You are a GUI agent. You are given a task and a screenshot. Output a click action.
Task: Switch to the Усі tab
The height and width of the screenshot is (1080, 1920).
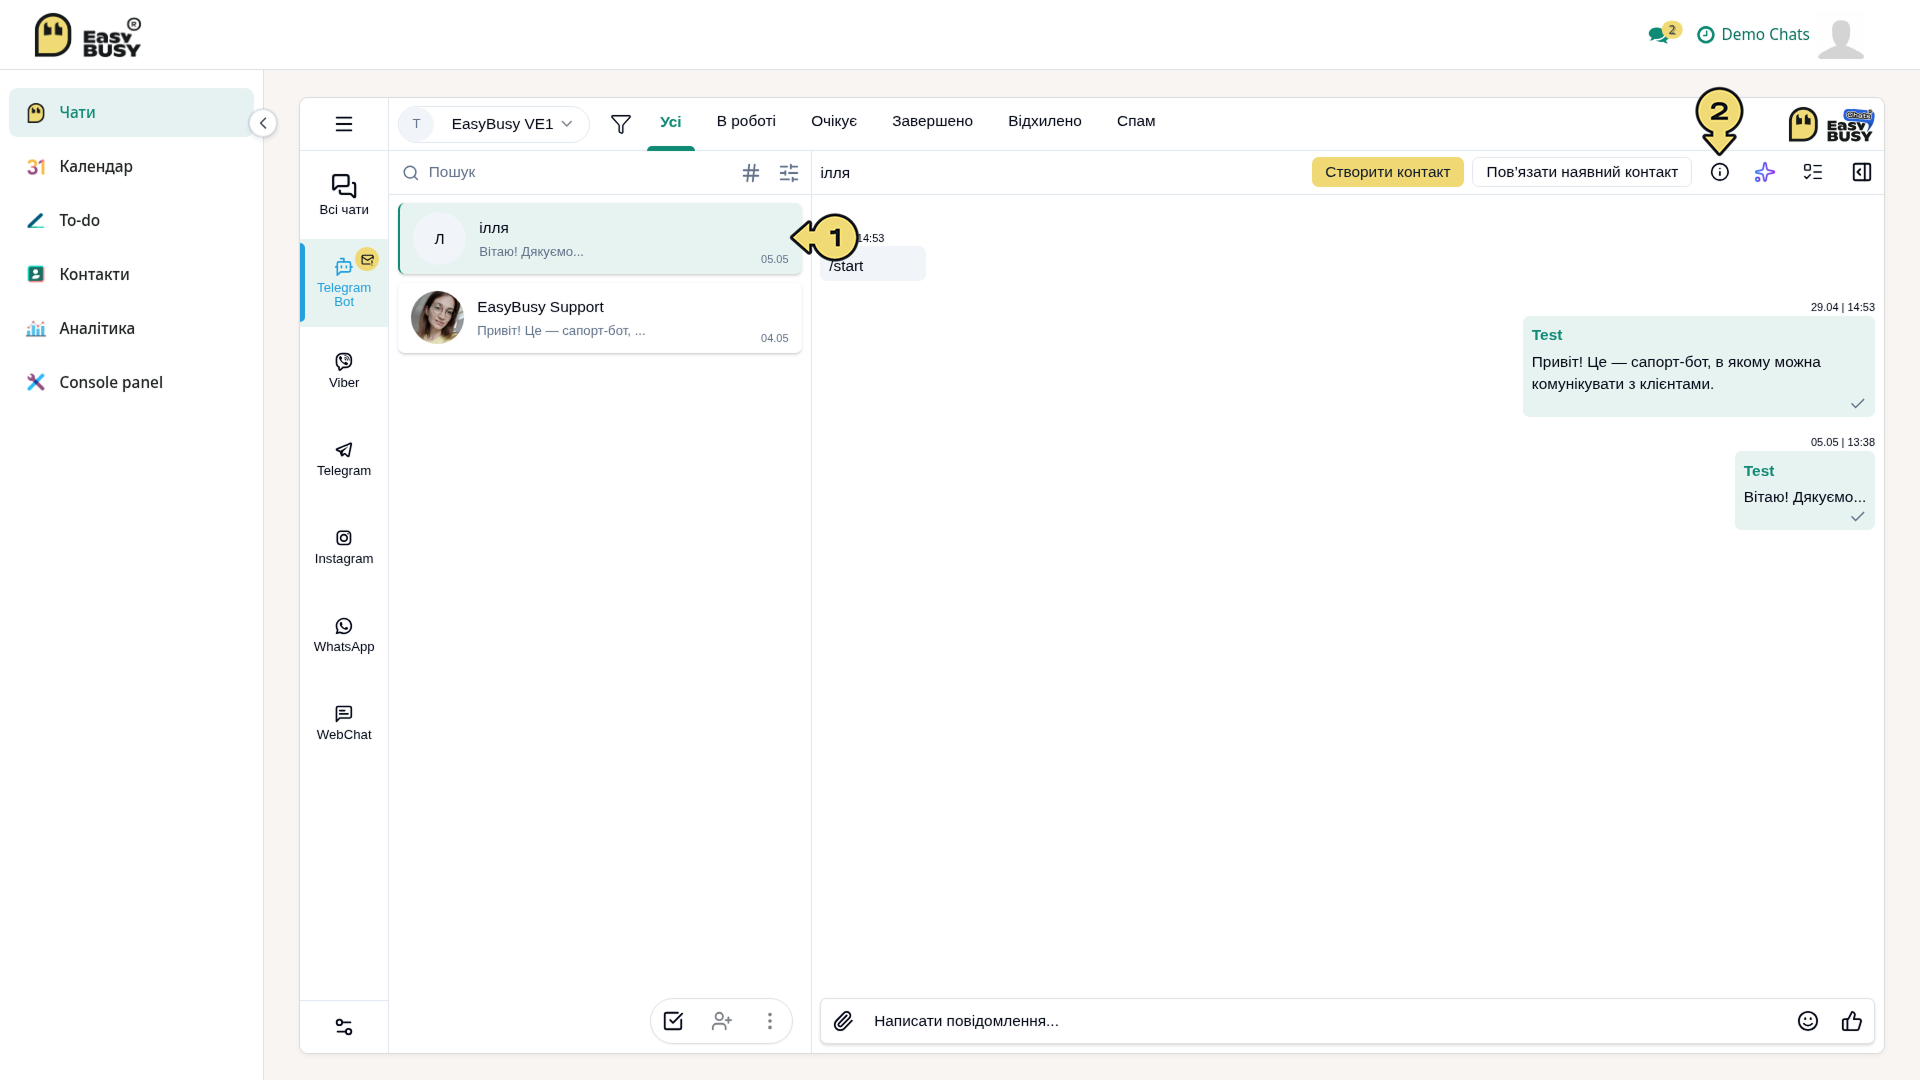tap(670, 122)
